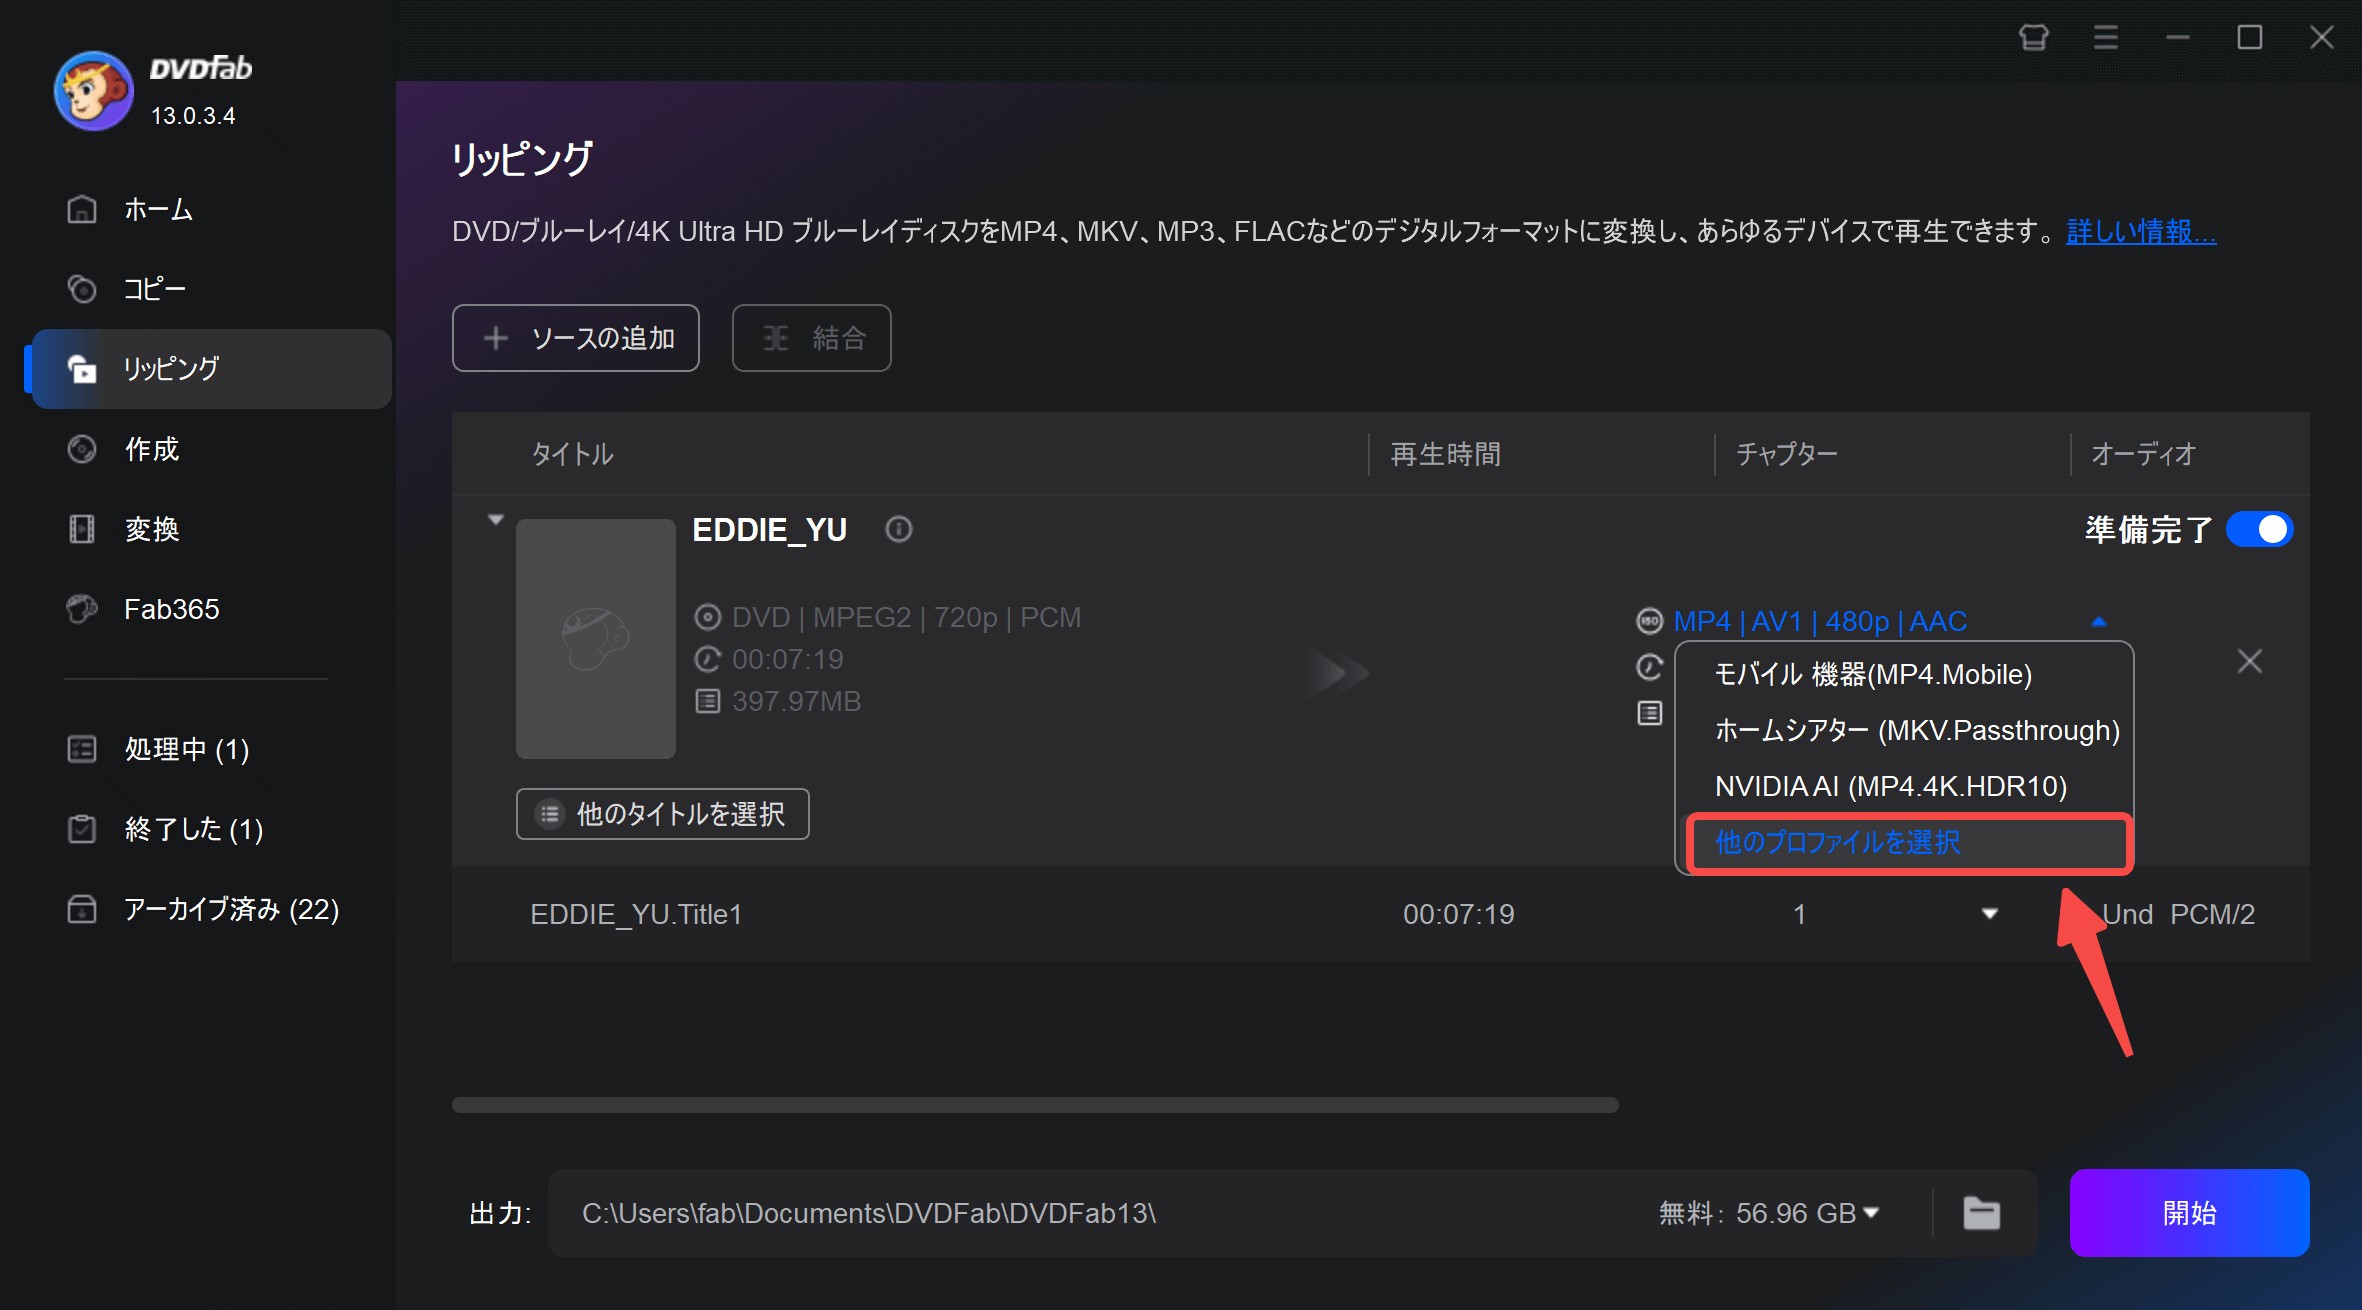Click the 結合 merge button
This screenshot has height=1310, width=2362.
click(x=811, y=338)
